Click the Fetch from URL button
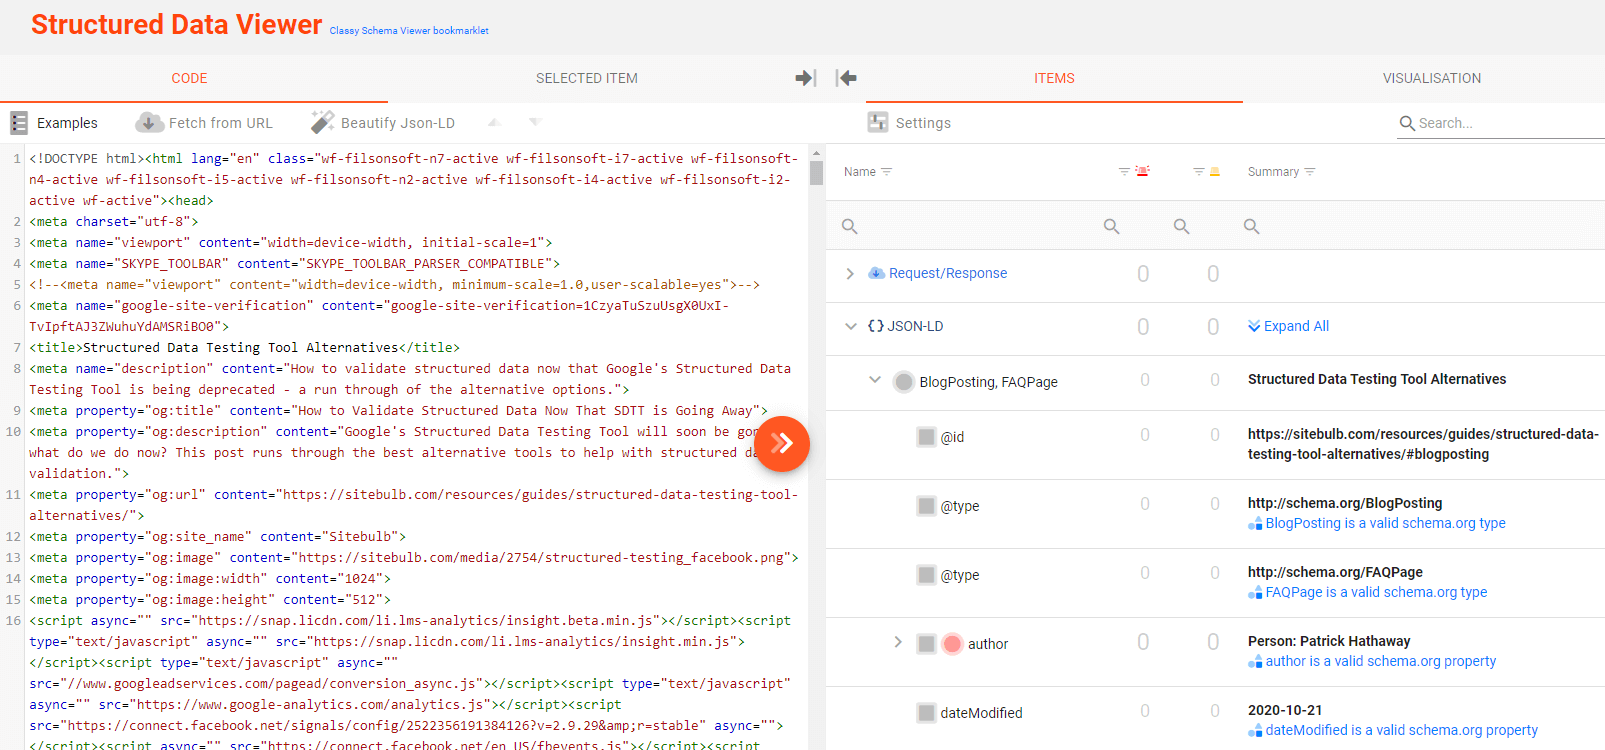This screenshot has height=750, width=1605. (204, 122)
